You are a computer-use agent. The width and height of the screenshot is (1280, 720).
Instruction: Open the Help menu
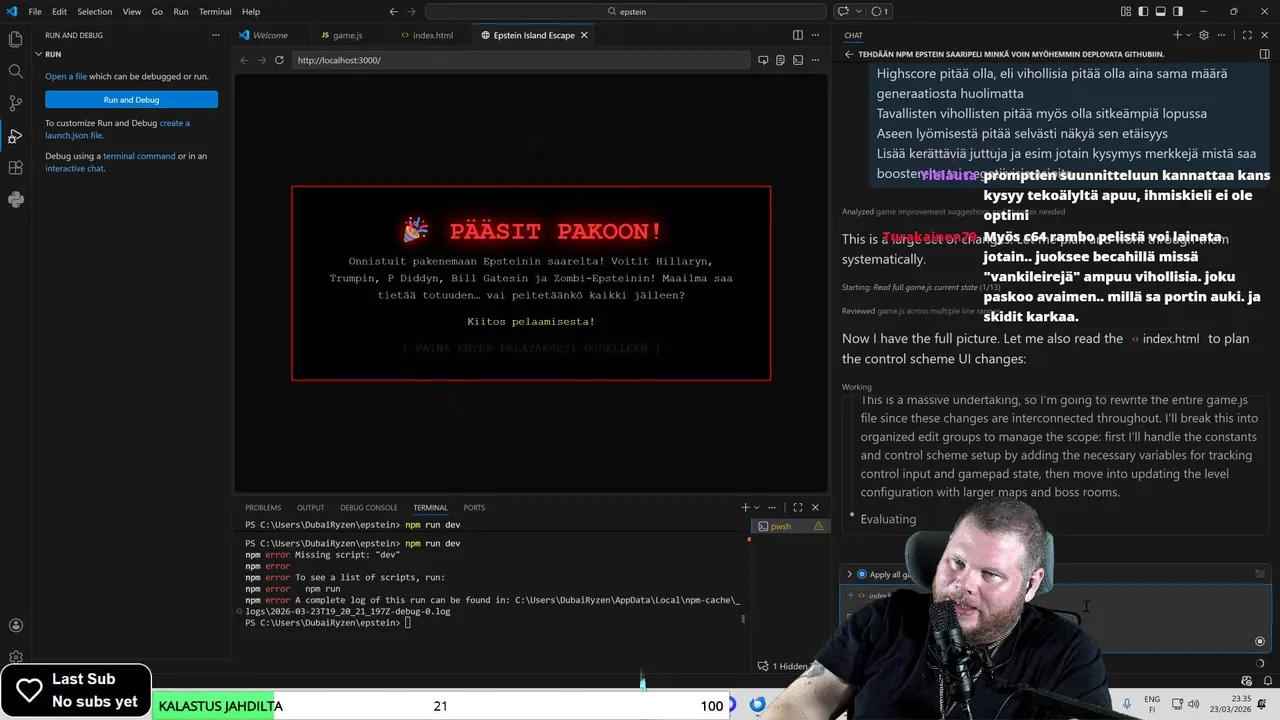coord(251,11)
